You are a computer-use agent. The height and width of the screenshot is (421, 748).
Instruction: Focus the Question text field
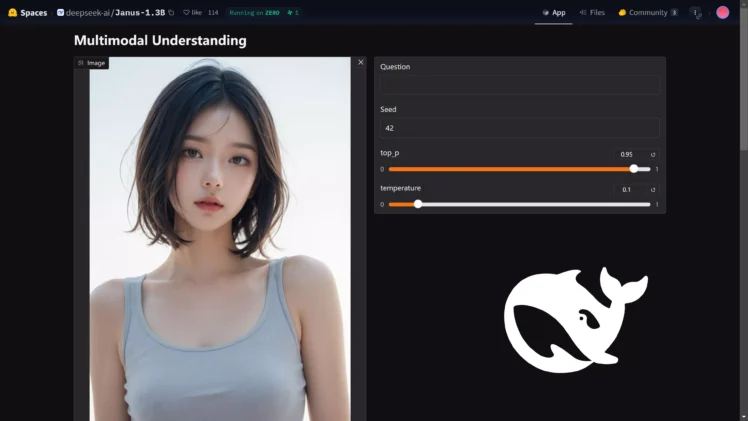click(519, 85)
